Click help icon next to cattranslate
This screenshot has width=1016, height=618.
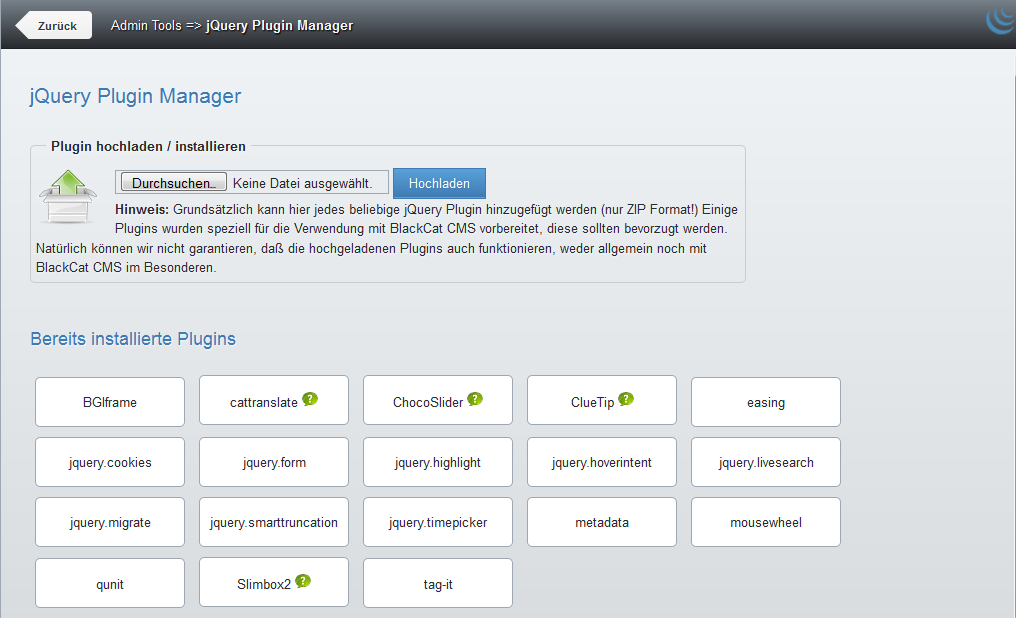[310, 399]
